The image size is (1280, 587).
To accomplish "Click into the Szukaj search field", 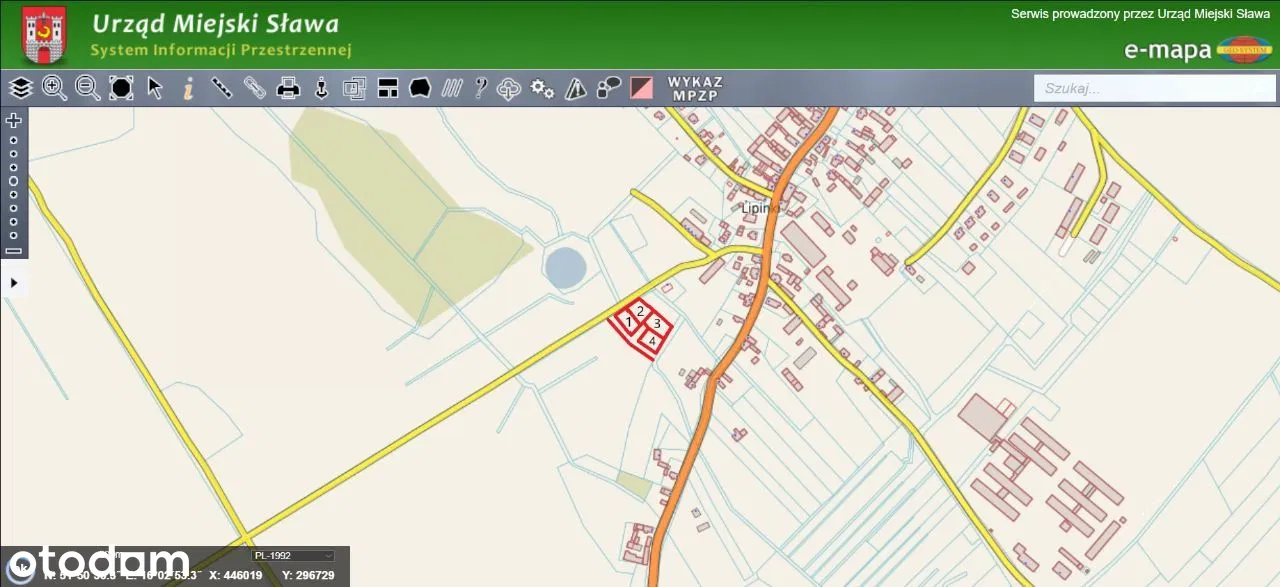I will 1154,88.
